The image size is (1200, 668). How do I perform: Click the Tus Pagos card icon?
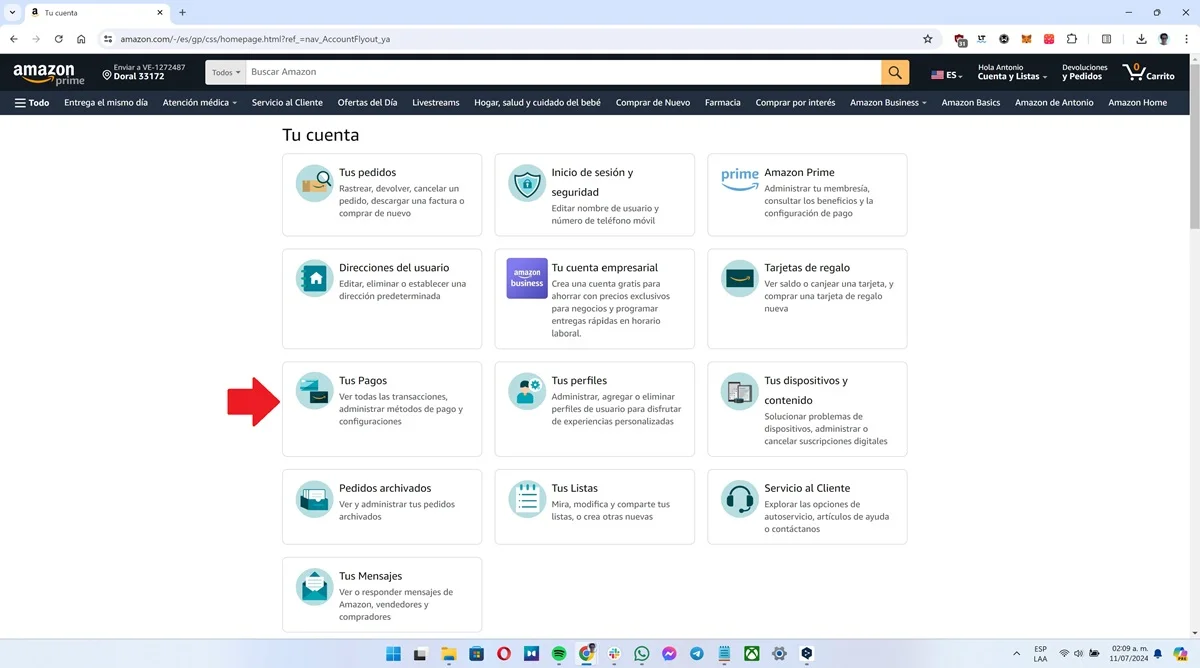coord(314,391)
